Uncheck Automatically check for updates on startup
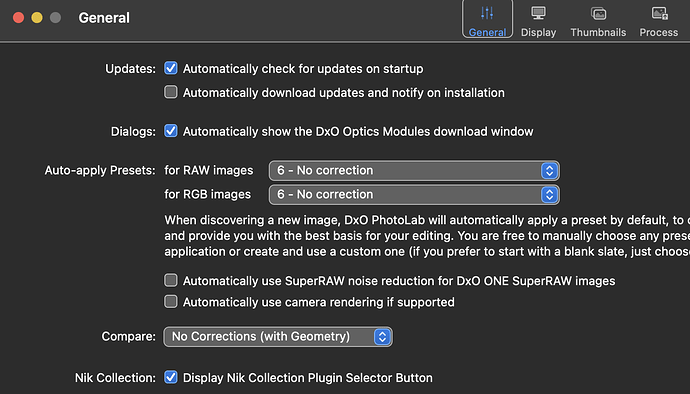The image size is (690, 394). [x=171, y=68]
